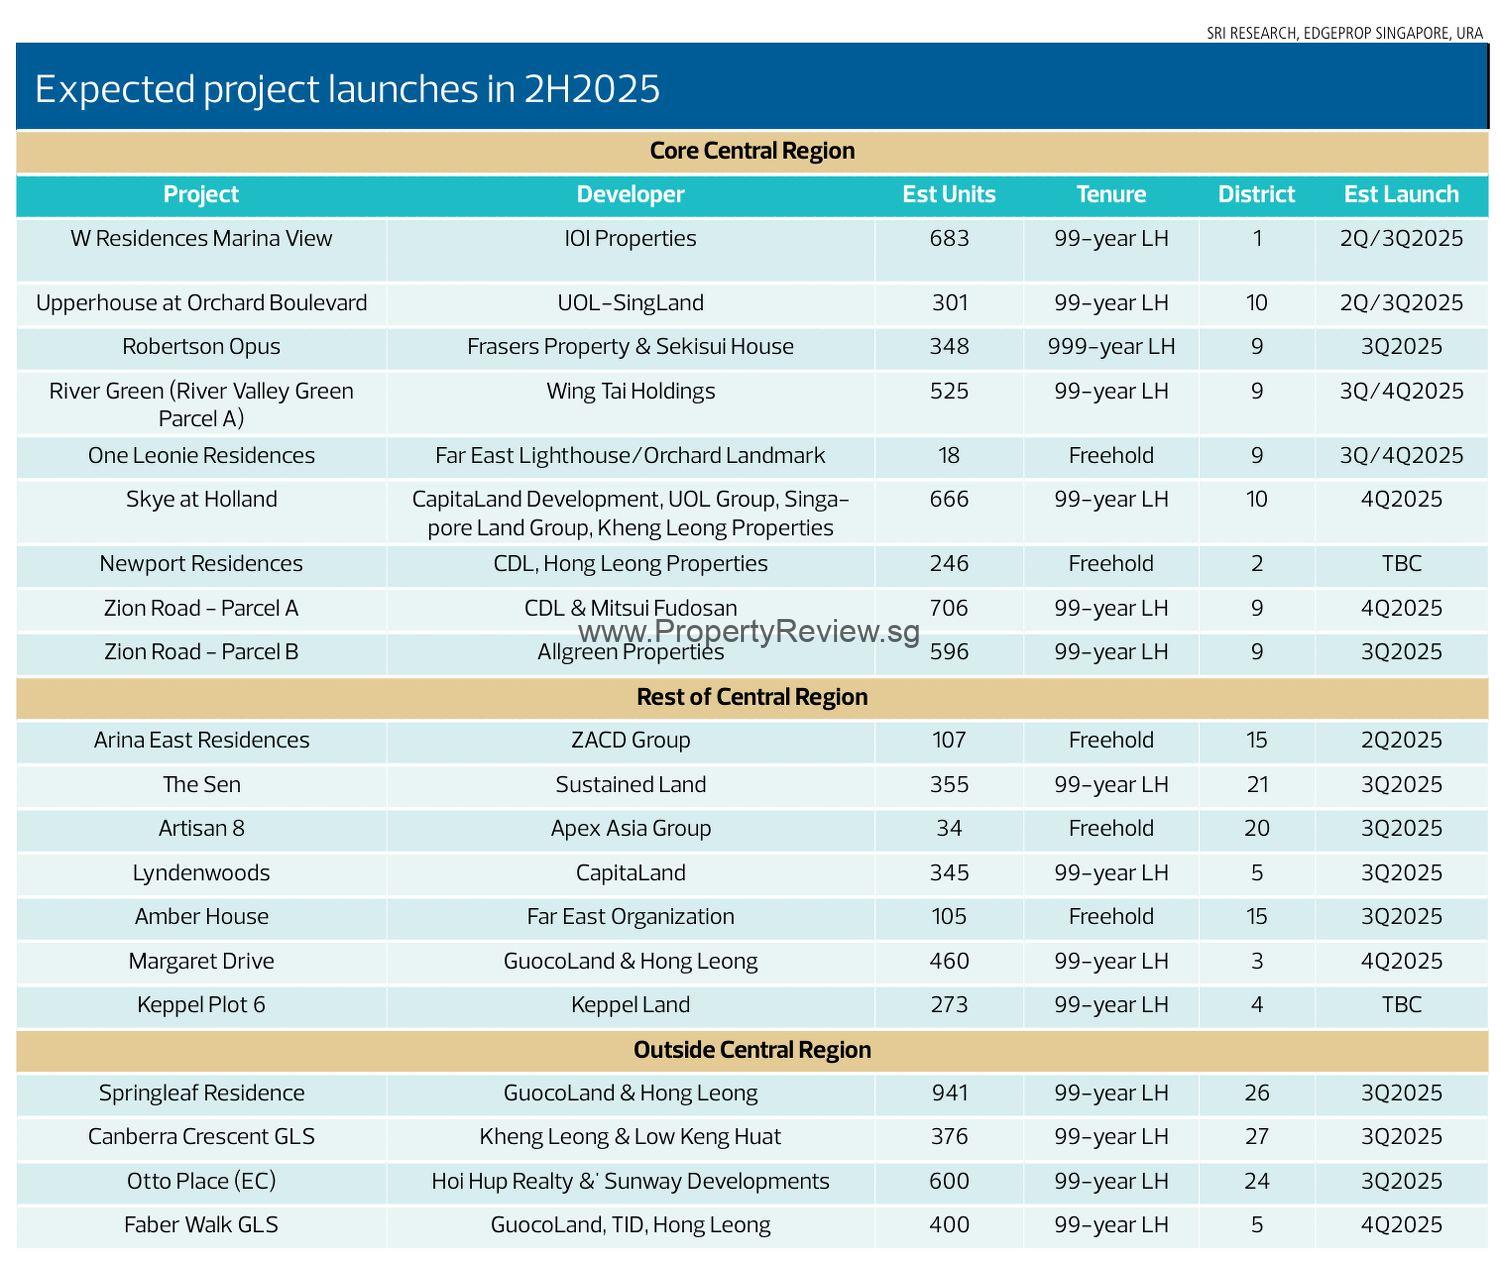Viewport: 1499px width, 1267px height.
Task: Click 'Frasers Property & Sekisui House' cell
Action: coord(630,347)
